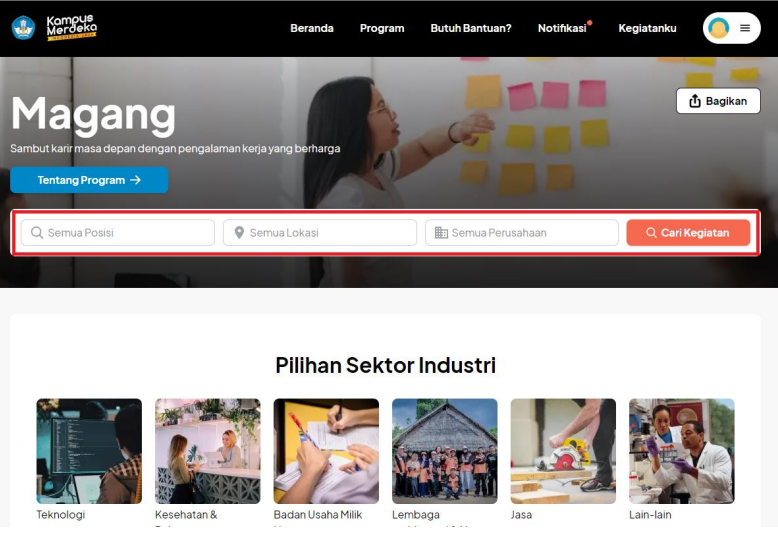Open Butuh Bantuan? in navigation
The width and height of the screenshot is (778, 557).
click(x=471, y=28)
